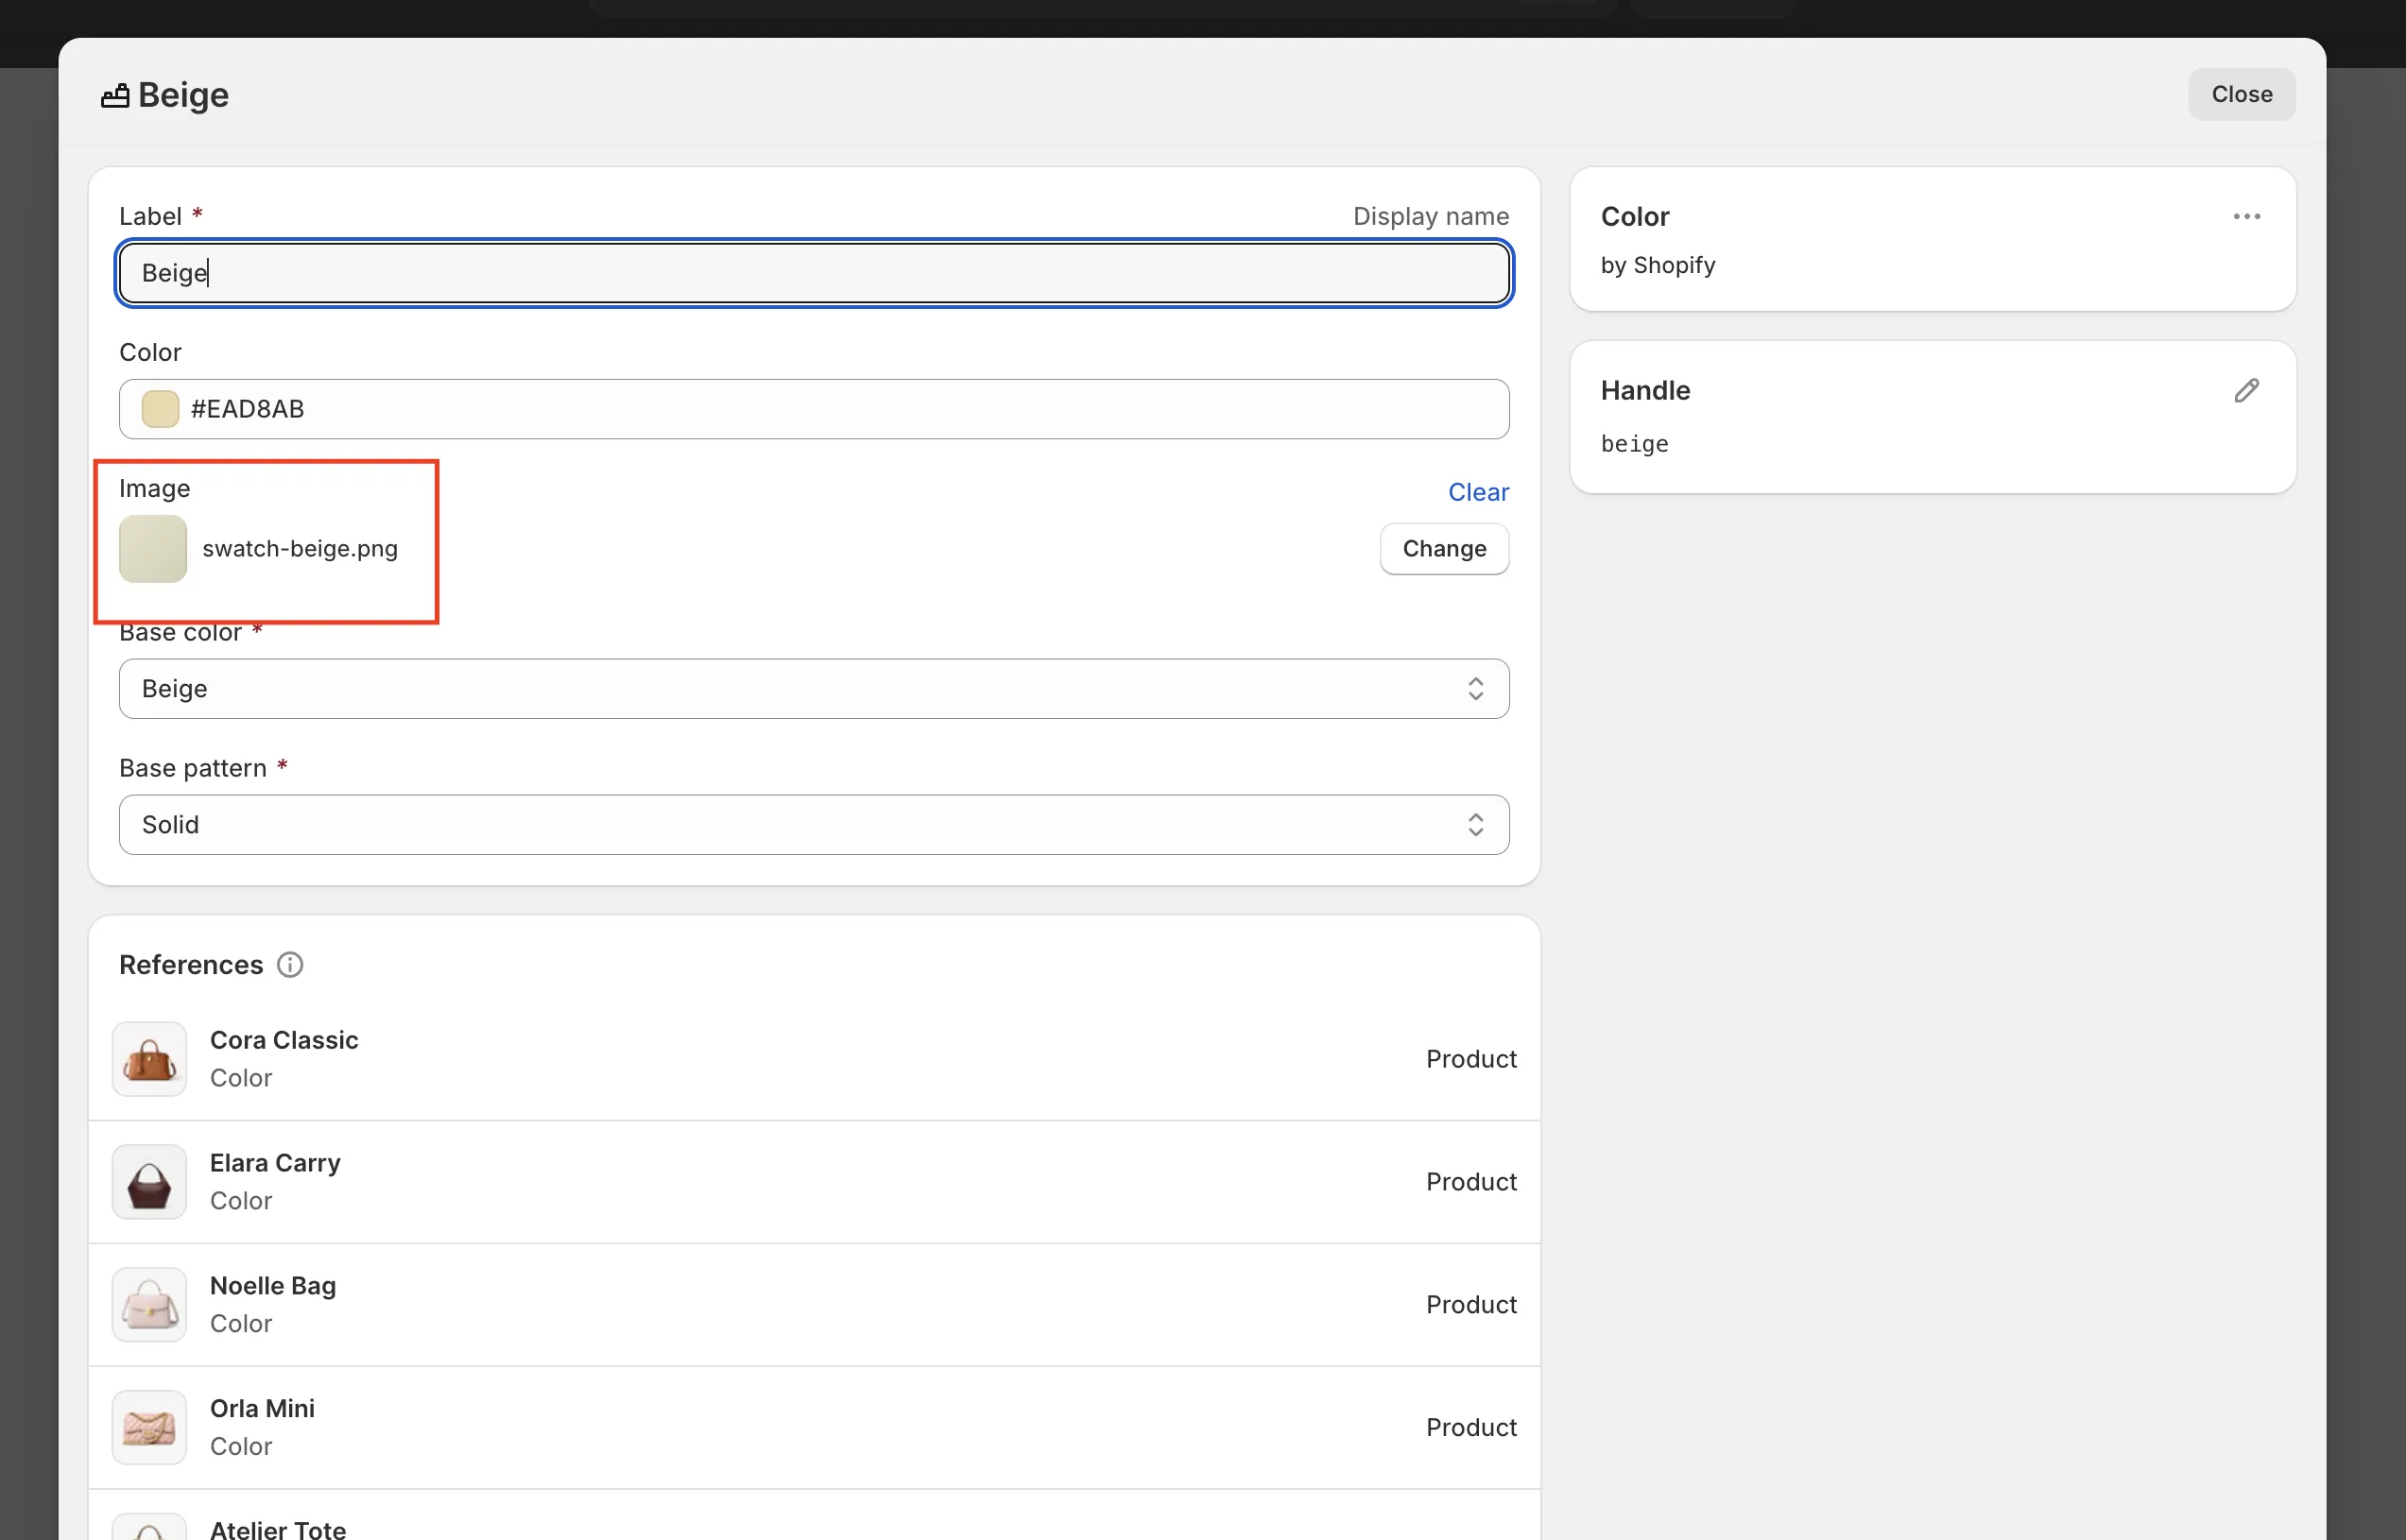The width and height of the screenshot is (2406, 1540).
Task: Click the Noelle Bag product thumbnail
Action: point(149,1305)
